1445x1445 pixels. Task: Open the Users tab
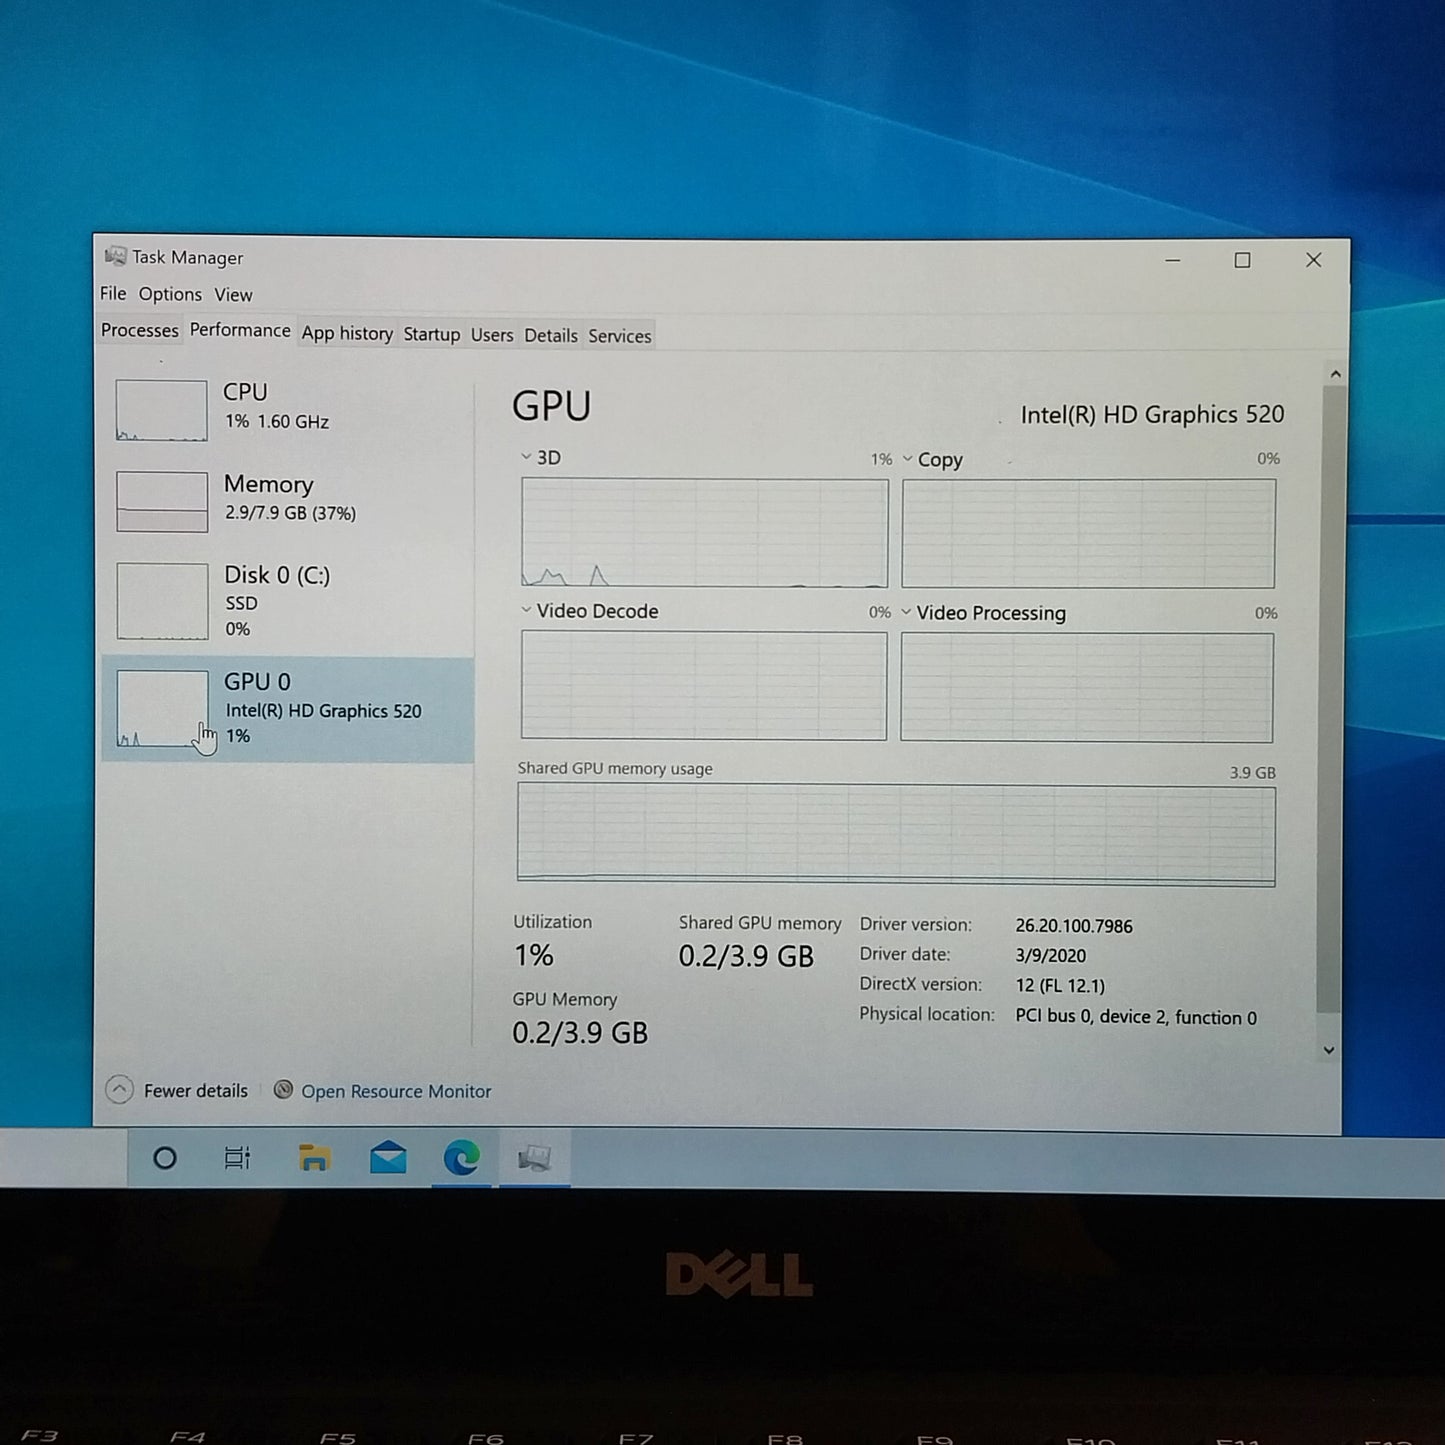492,335
